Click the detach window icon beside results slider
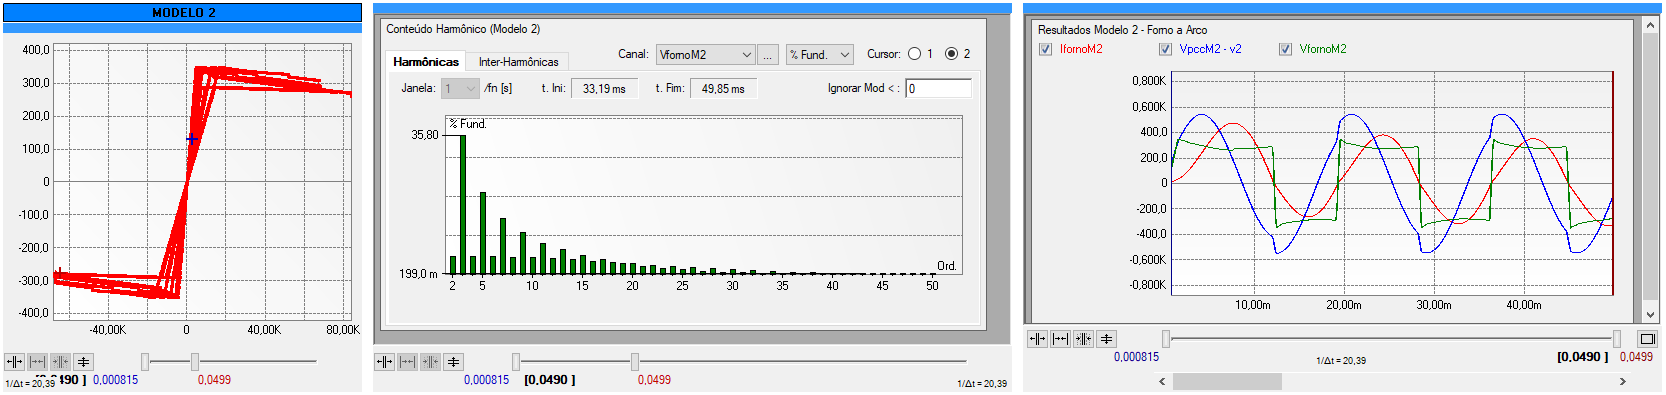The height and width of the screenshot is (395, 1666). tap(1647, 339)
